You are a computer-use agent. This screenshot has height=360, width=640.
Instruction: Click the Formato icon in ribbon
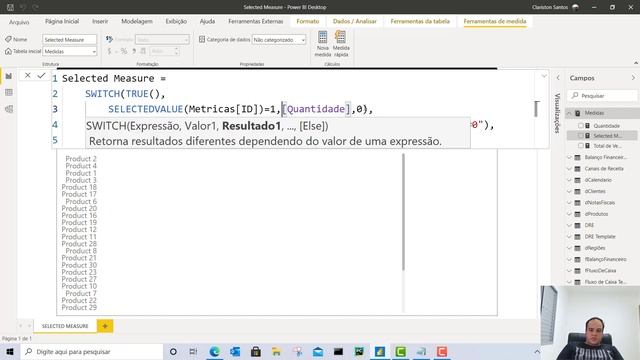point(109,39)
